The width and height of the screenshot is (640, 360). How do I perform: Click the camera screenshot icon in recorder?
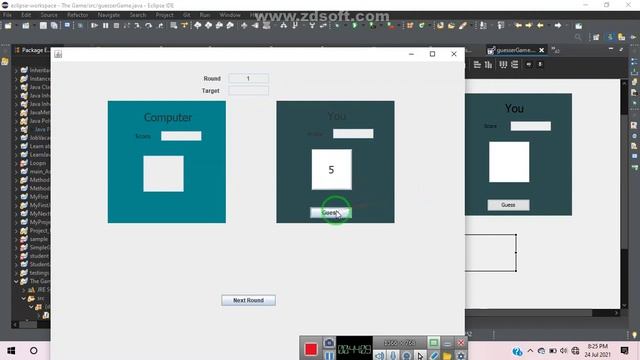tap(329, 343)
